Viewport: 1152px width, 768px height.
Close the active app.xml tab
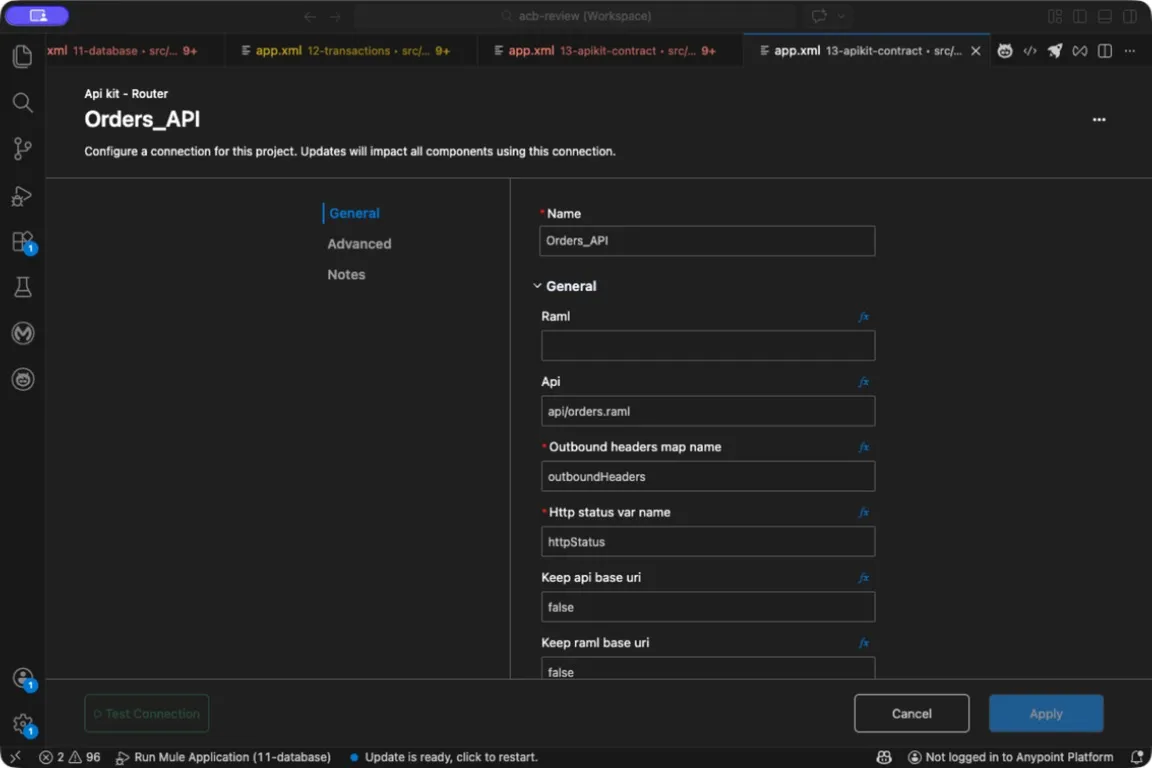click(x=976, y=51)
